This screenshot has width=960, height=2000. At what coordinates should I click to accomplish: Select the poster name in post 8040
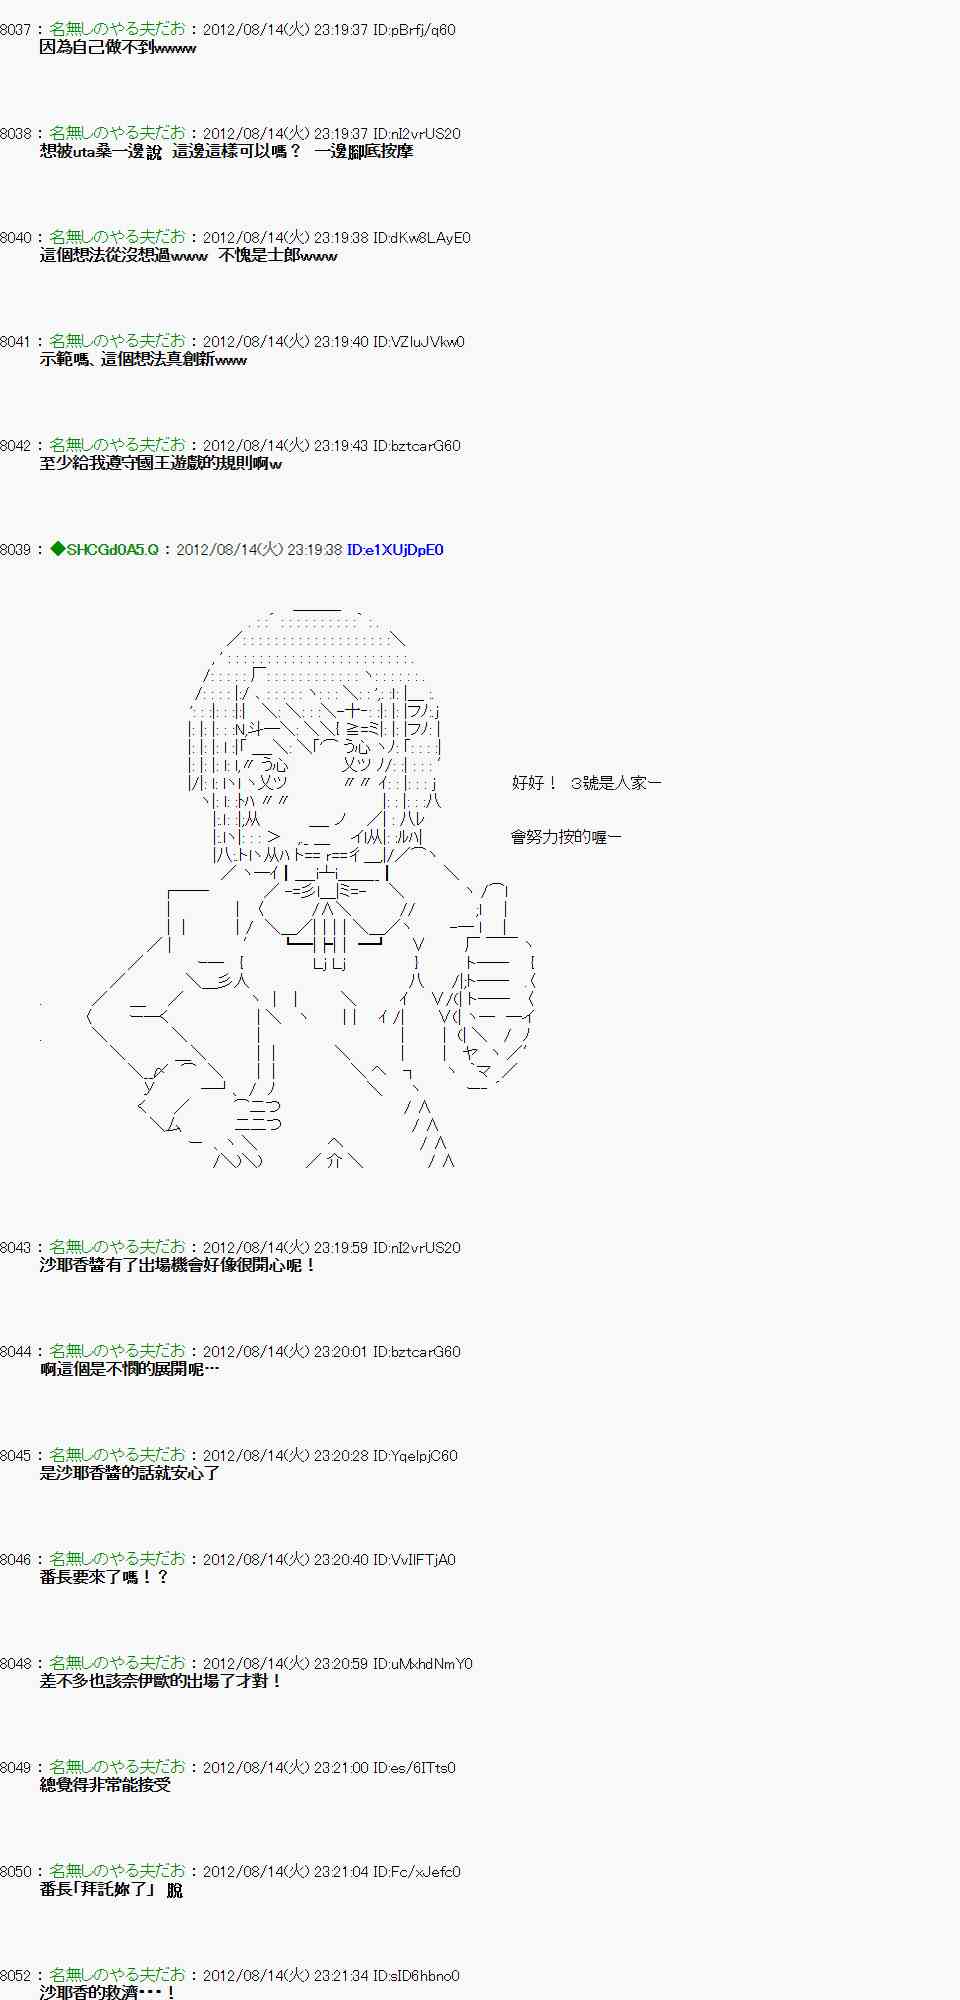coord(117,237)
